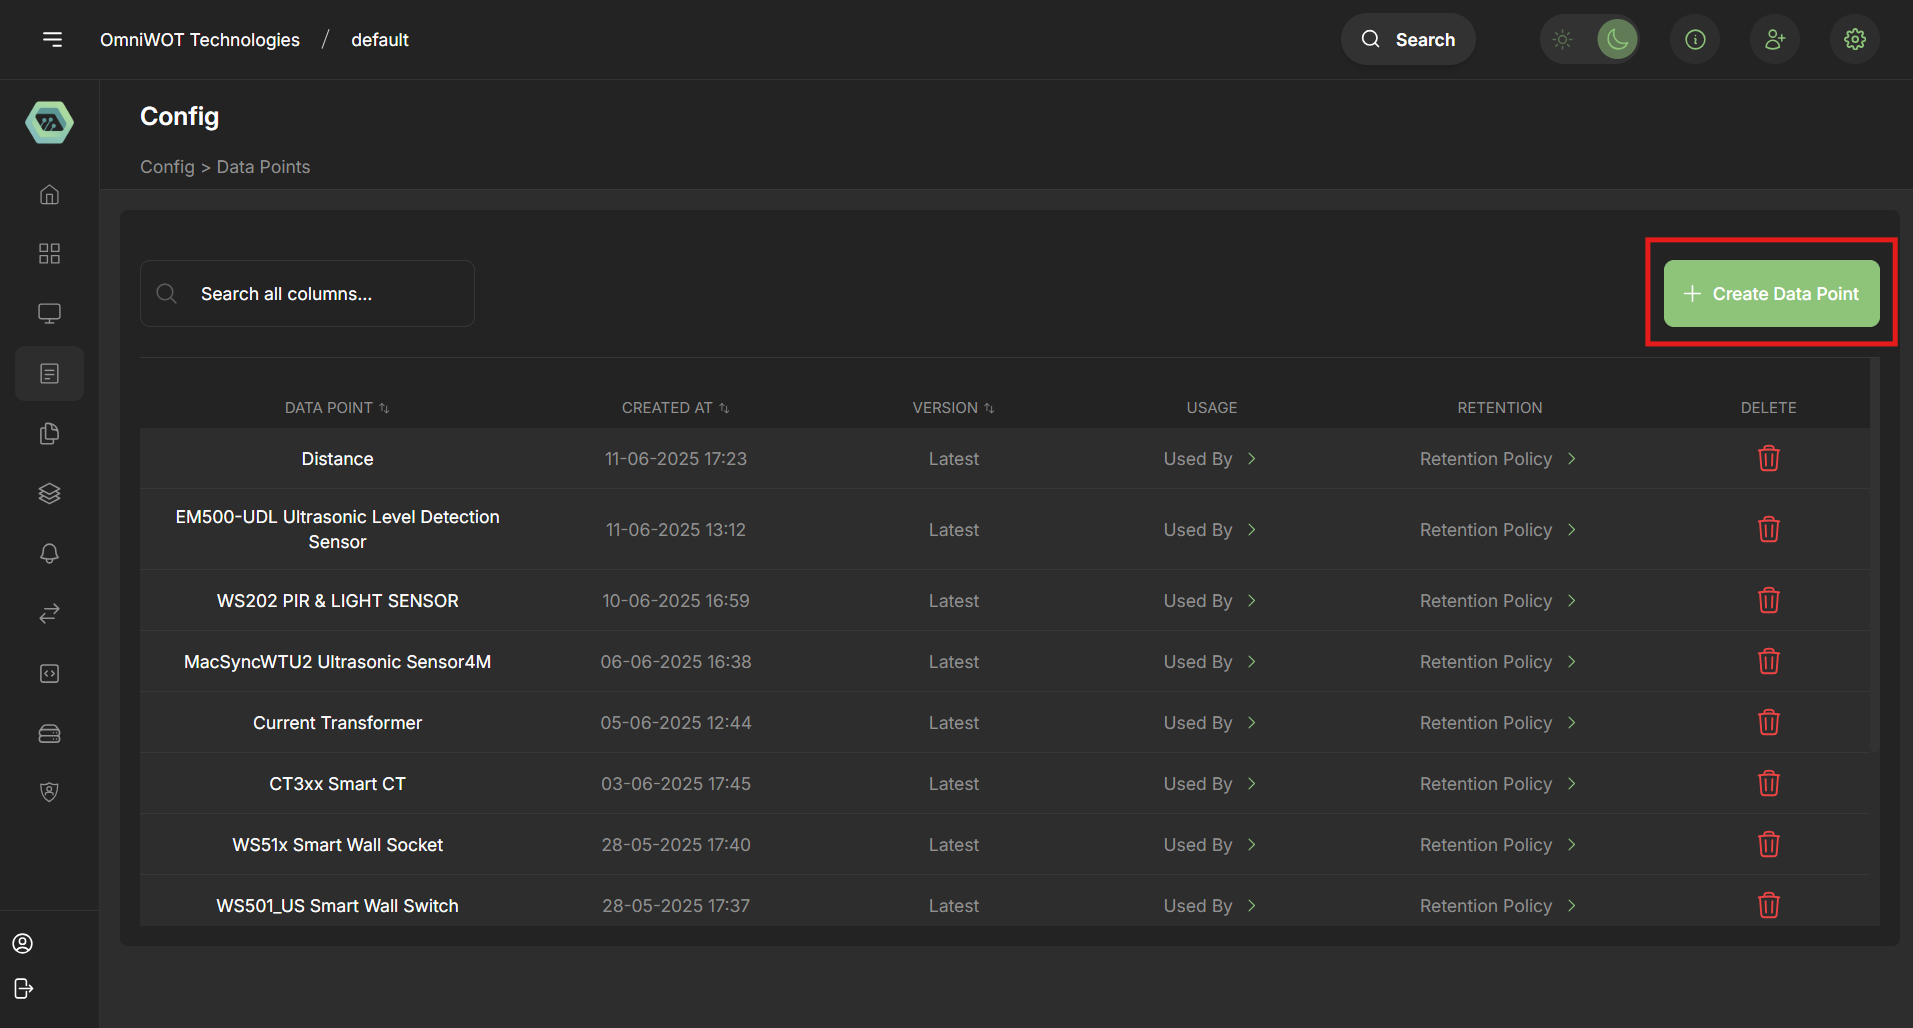Open the Home page from sidebar
Image resolution: width=1913 pixels, height=1028 pixels.
coord(49,194)
